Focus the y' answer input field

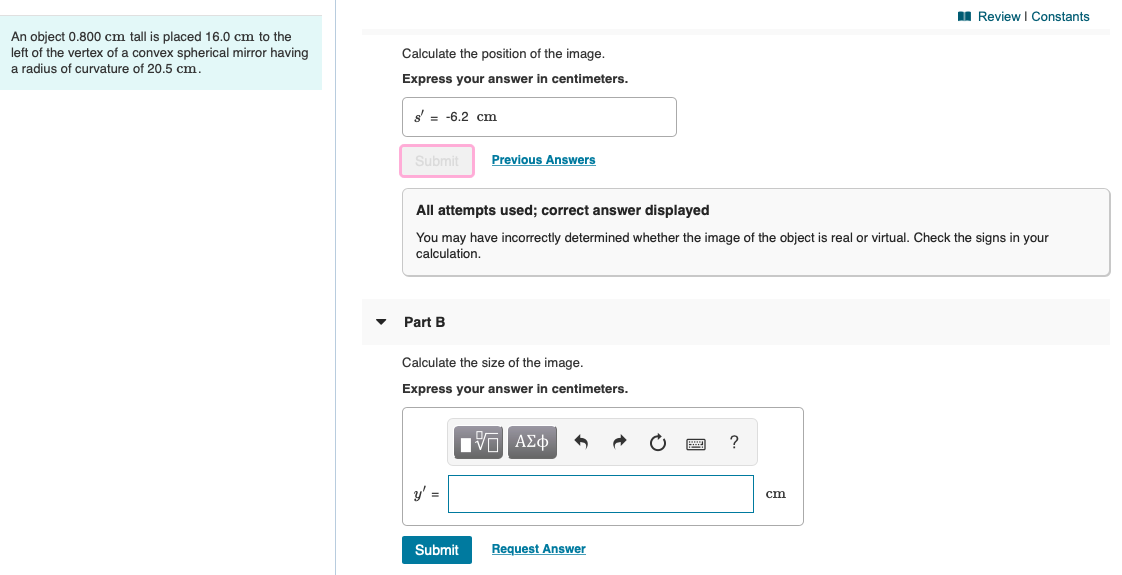[600, 493]
